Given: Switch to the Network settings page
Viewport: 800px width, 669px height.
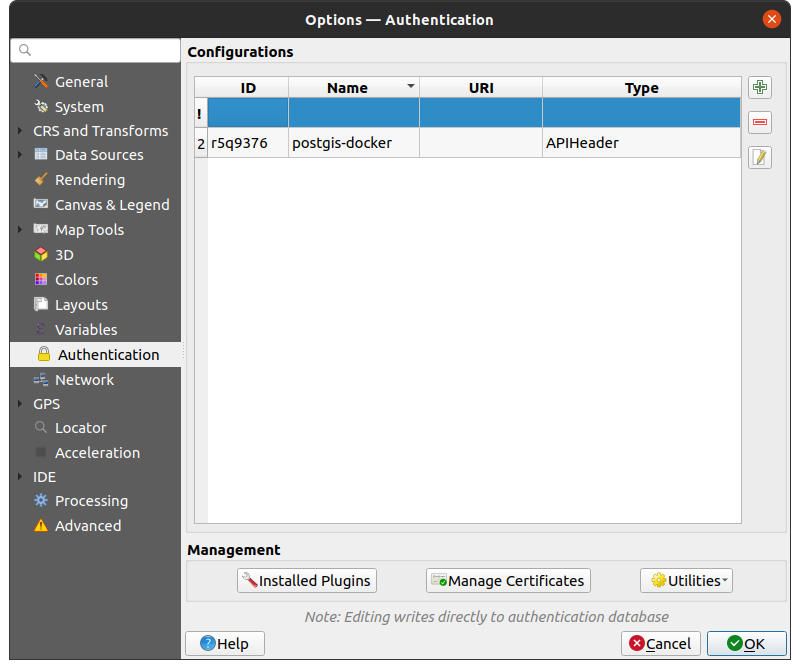Looking at the screenshot, I should coord(82,379).
